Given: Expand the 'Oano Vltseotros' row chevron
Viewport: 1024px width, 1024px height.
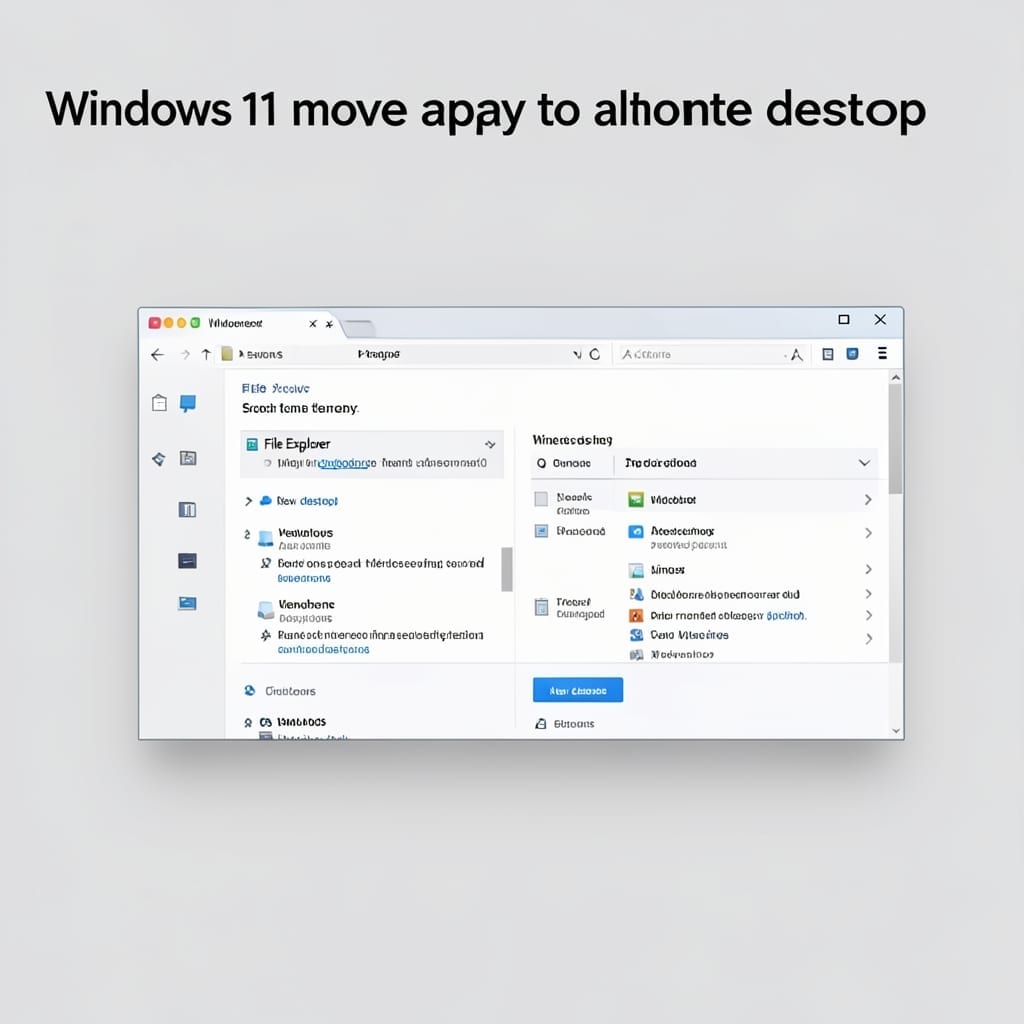Looking at the screenshot, I should point(868,639).
